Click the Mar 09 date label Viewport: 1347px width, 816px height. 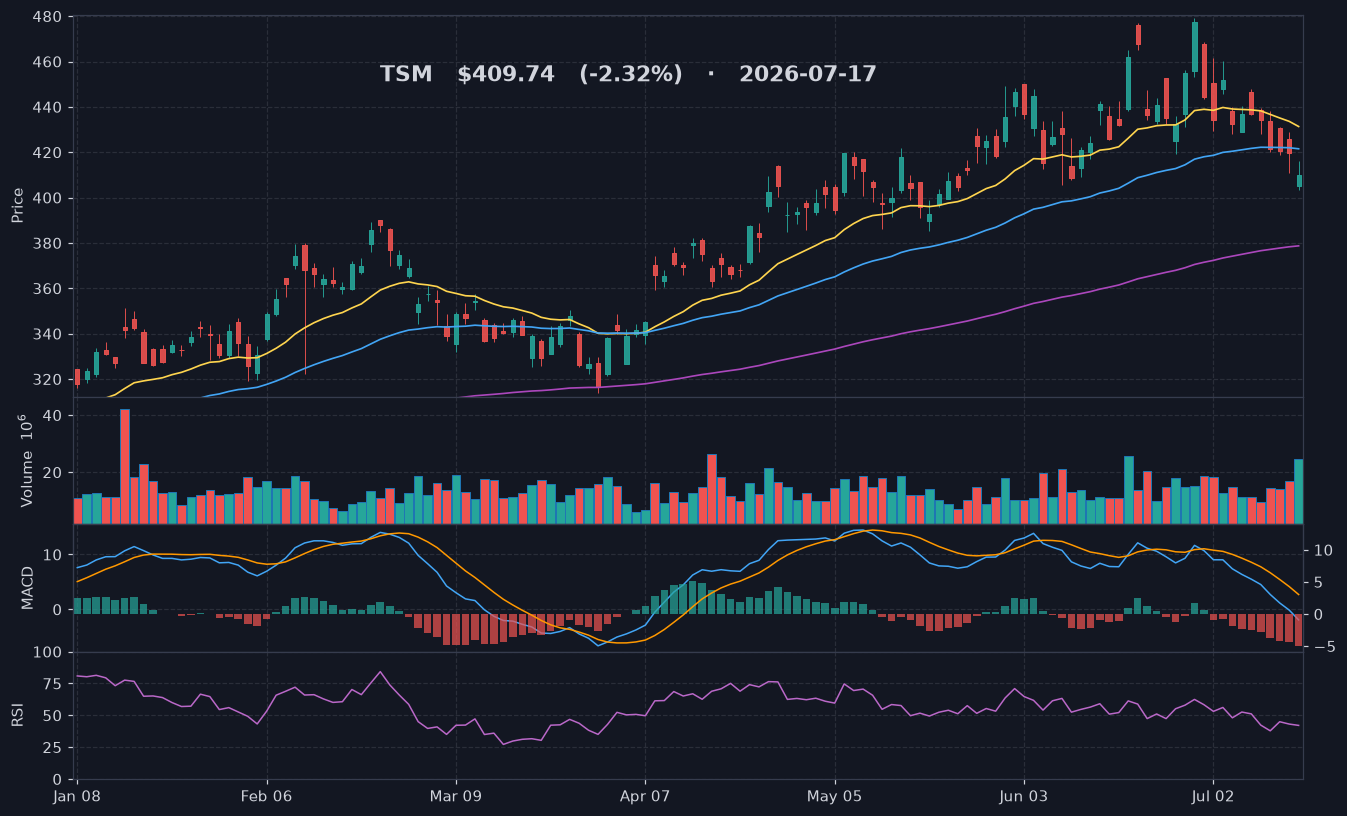click(456, 797)
